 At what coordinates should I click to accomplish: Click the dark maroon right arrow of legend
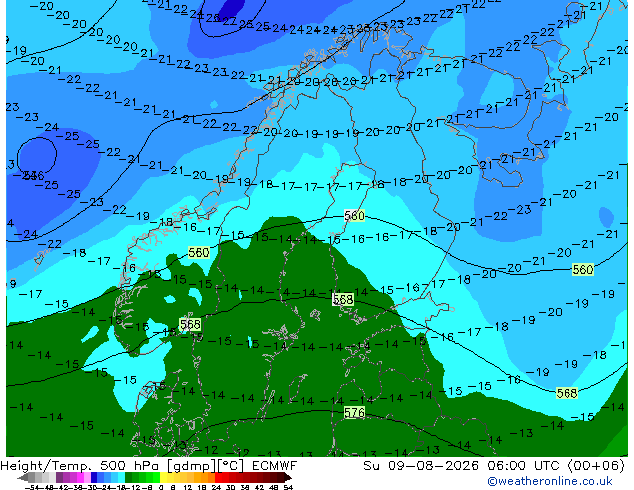tap(288, 477)
